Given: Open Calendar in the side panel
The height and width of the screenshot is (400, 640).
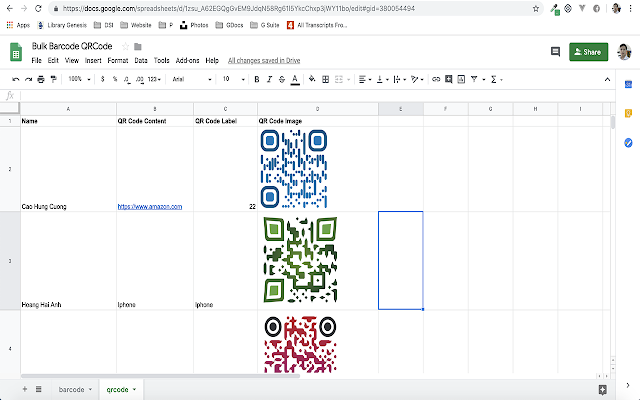Looking at the screenshot, I should coord(628,84).
